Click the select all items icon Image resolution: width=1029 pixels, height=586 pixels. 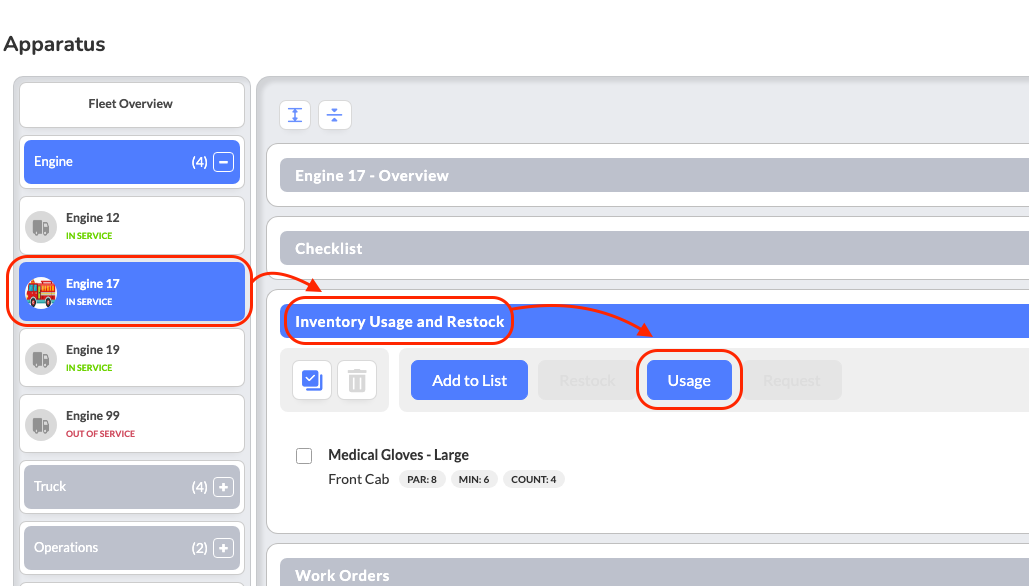coord(312,380)
